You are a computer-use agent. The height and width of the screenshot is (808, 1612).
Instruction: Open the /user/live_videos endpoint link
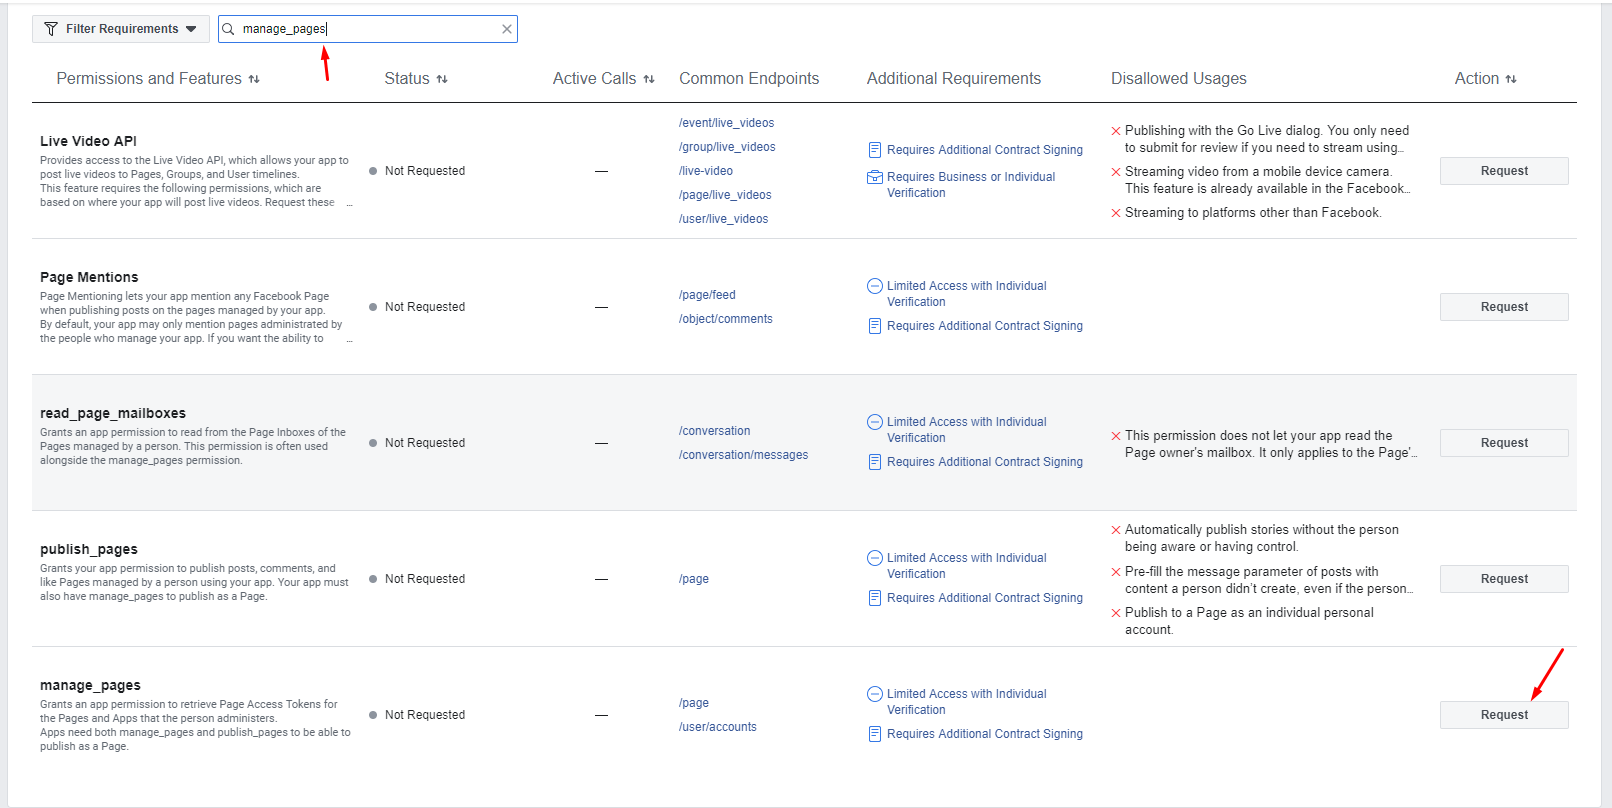coord(723,219)
